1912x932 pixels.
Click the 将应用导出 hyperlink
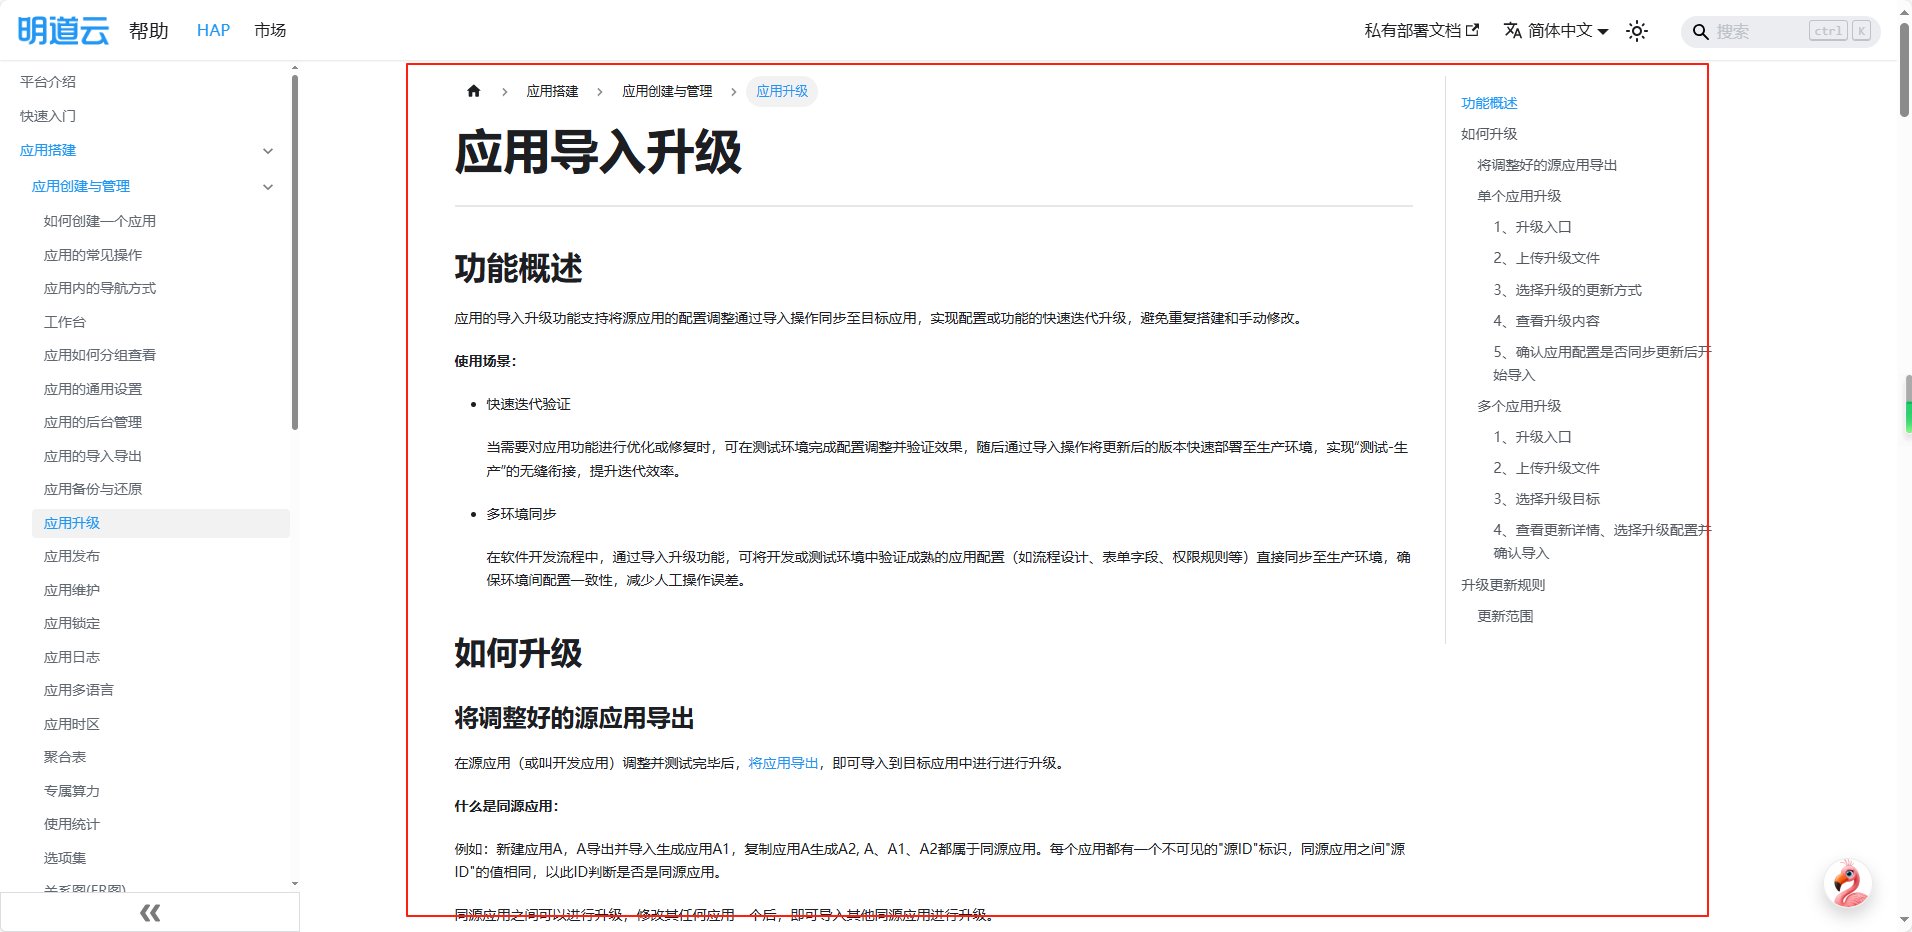[x=783, y=763]
